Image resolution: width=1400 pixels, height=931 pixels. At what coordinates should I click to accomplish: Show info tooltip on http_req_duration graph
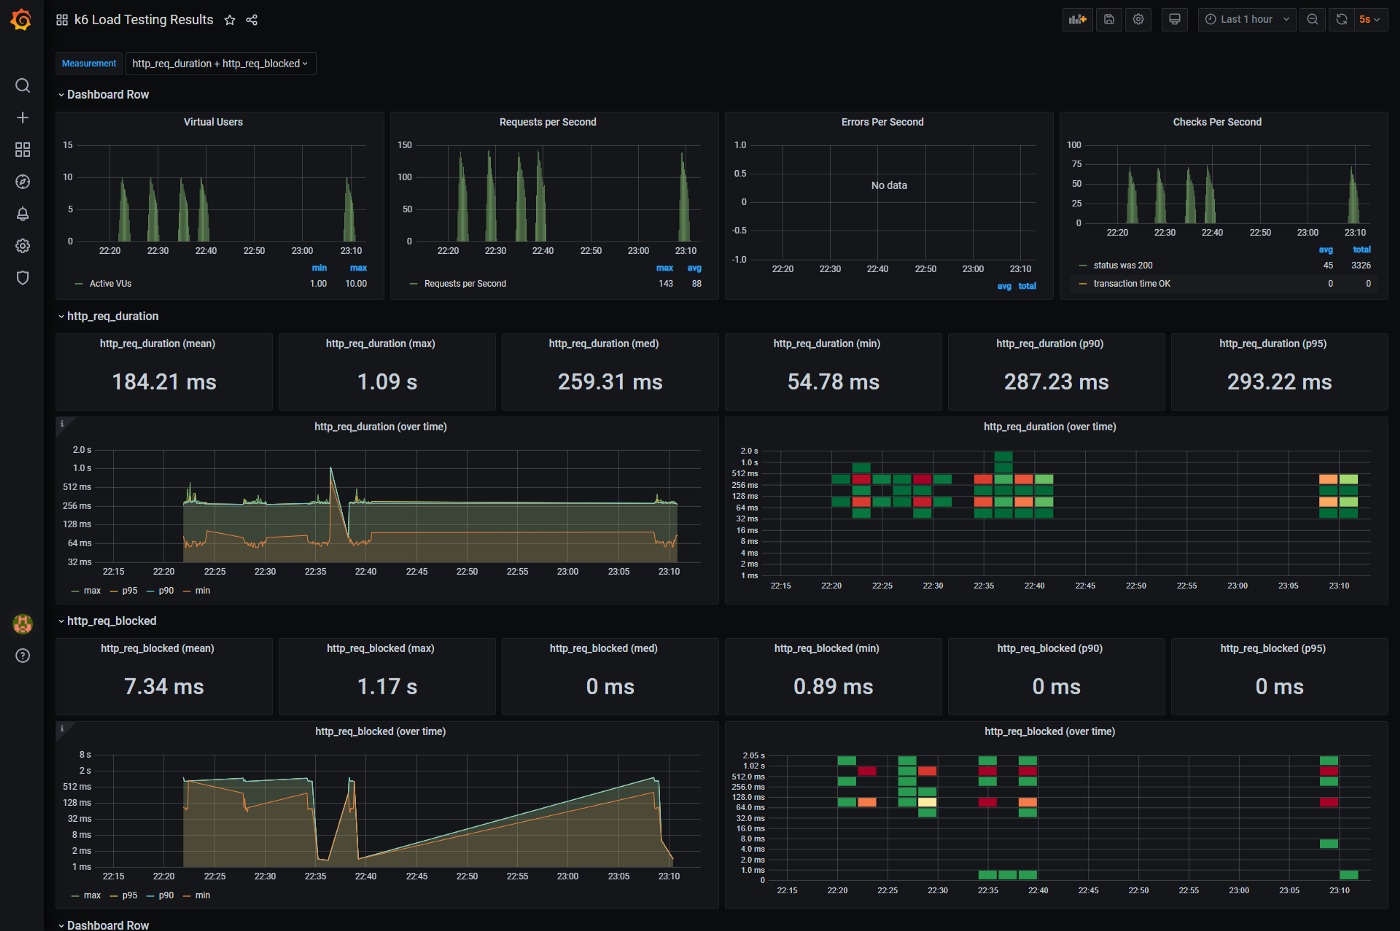(x=62, y=424)
